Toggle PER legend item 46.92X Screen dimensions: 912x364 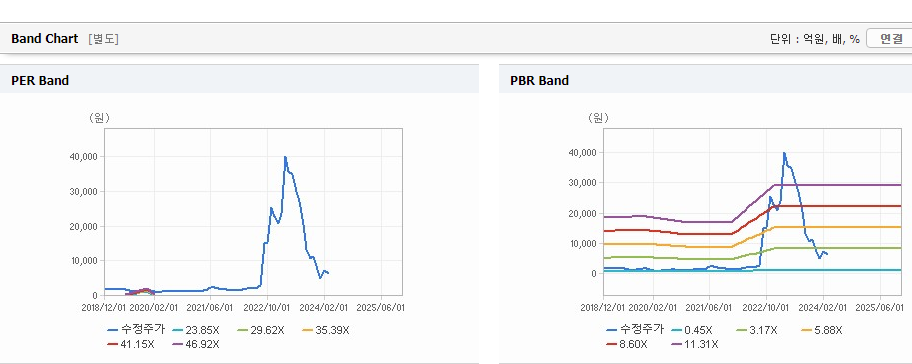196,344
